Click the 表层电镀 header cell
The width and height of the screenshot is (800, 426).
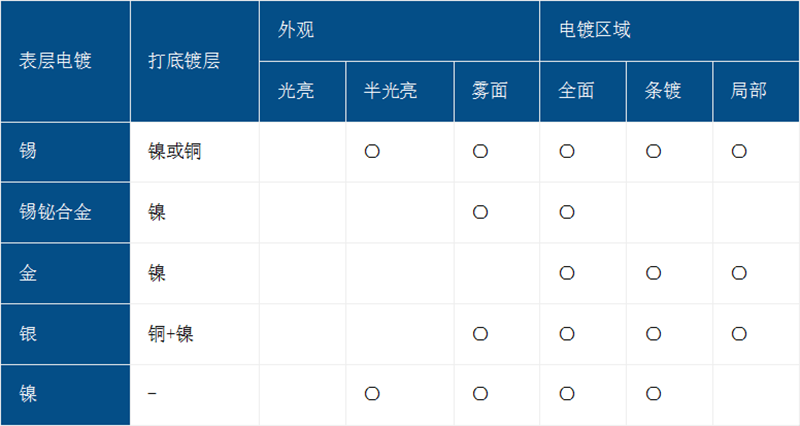click(x=56, y=60)
